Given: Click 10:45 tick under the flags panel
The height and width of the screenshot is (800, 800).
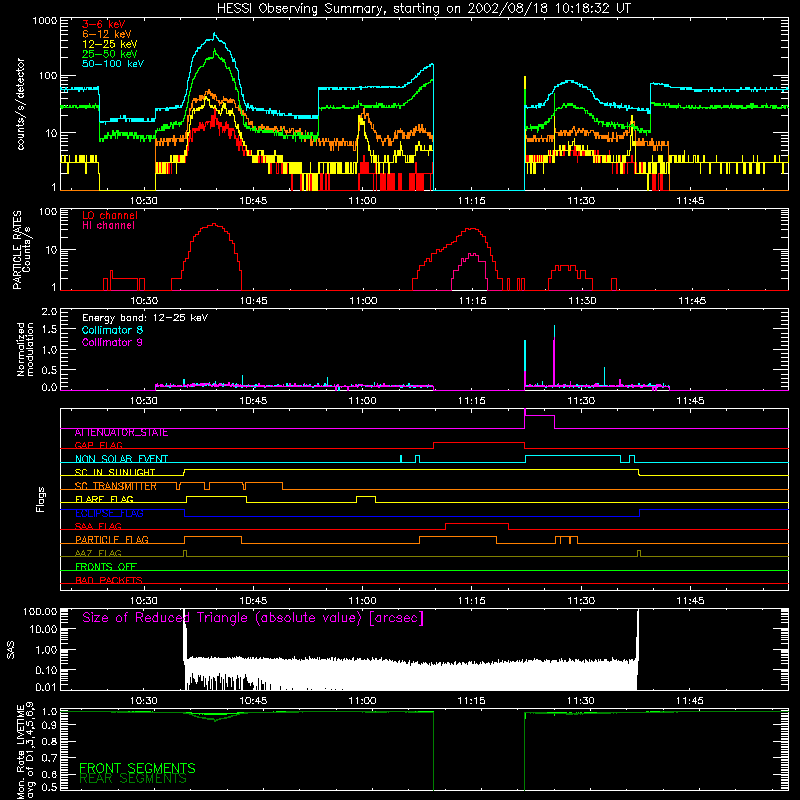Looking at the screenshot, I should [x=253, y=601].
